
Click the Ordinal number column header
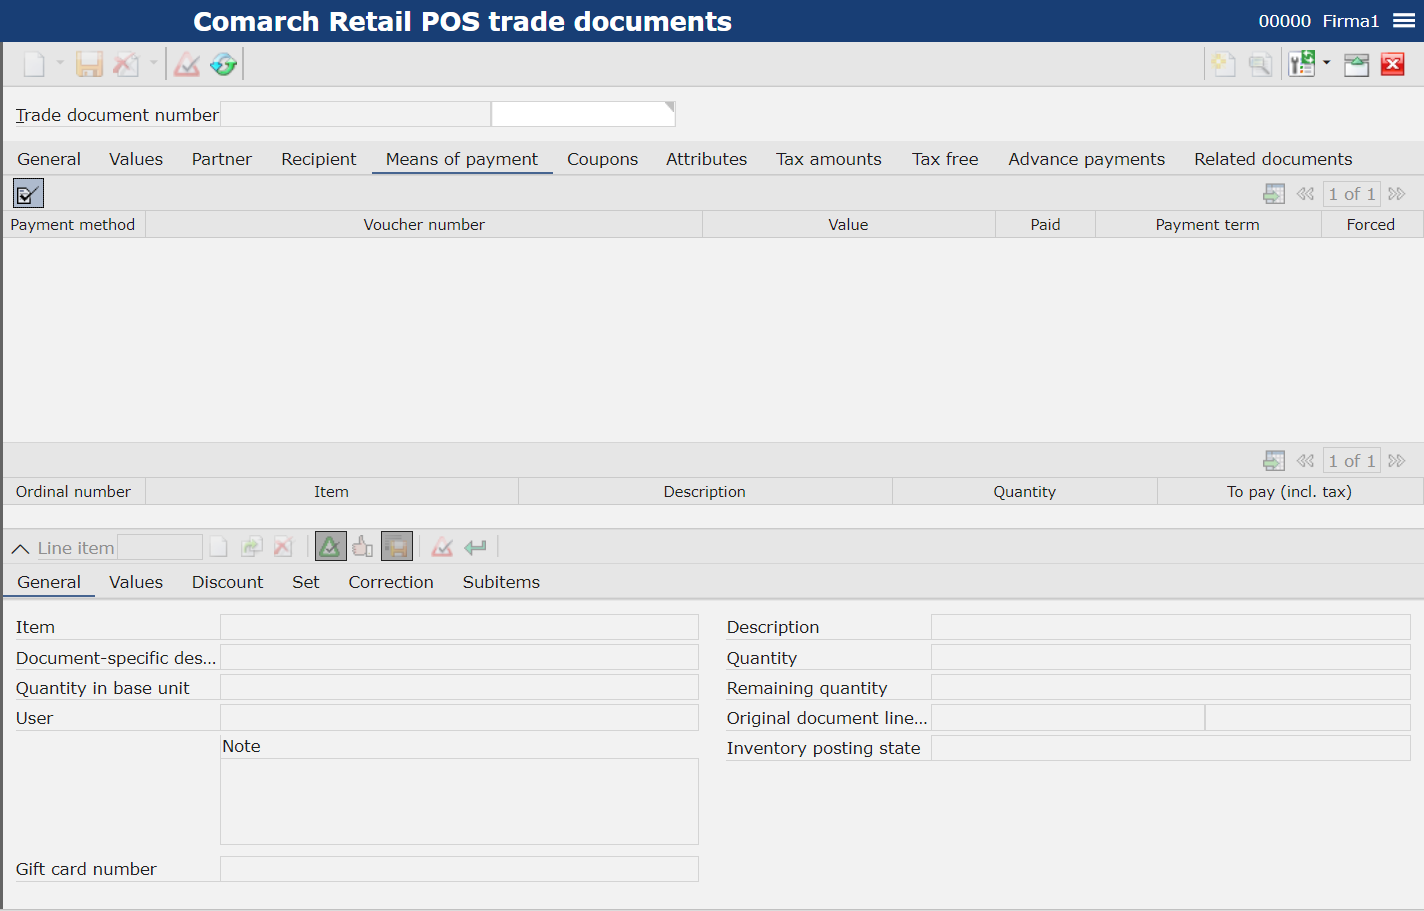point(73,492)
